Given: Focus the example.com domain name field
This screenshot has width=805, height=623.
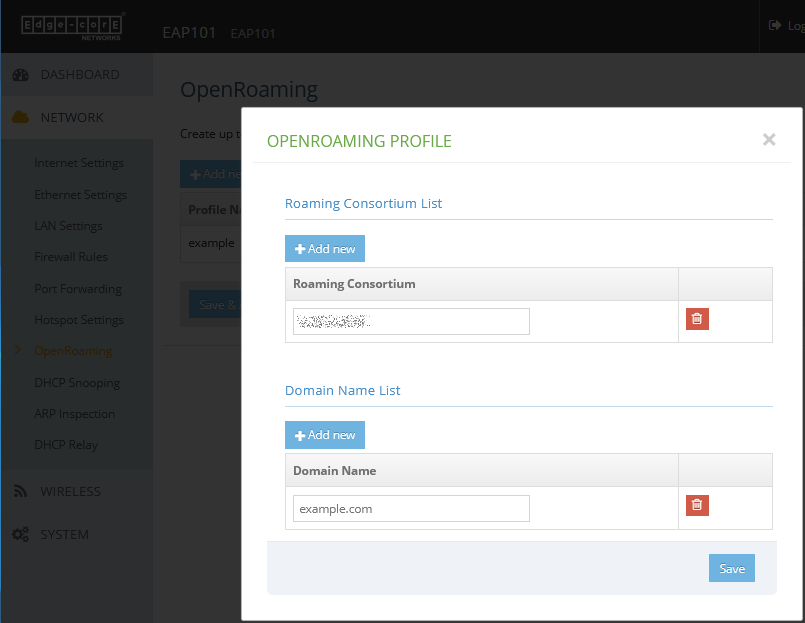Looking at the screenshot, I should 411,508.
